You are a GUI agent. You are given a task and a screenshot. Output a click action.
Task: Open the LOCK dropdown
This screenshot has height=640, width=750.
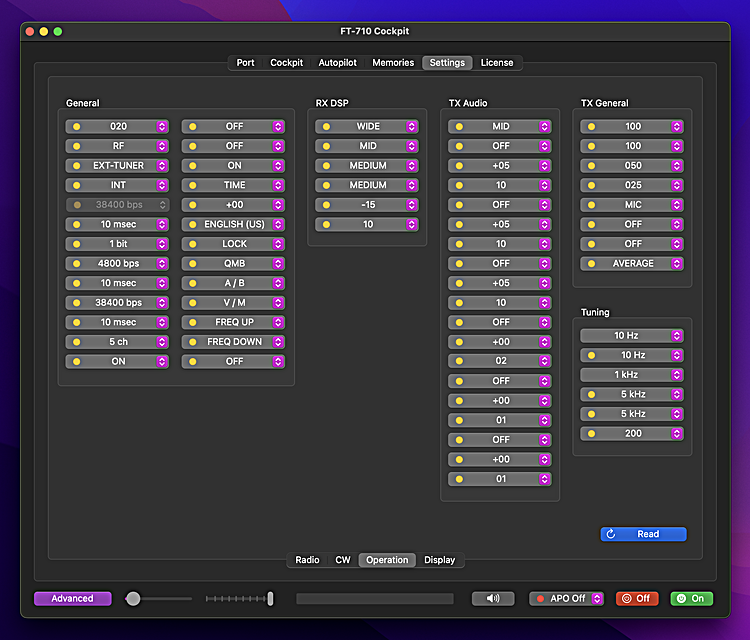pos(233,244)
